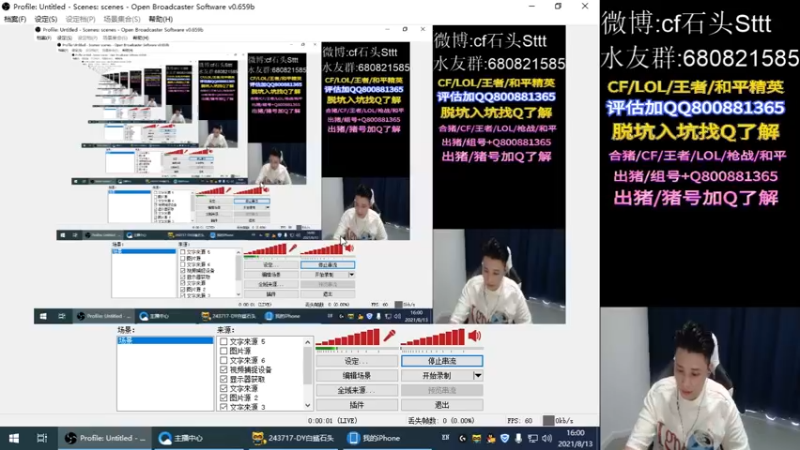This screenshot has width=800, height=450.
Task: Click the microphone tray icon
Action: [x=518, y=438]
